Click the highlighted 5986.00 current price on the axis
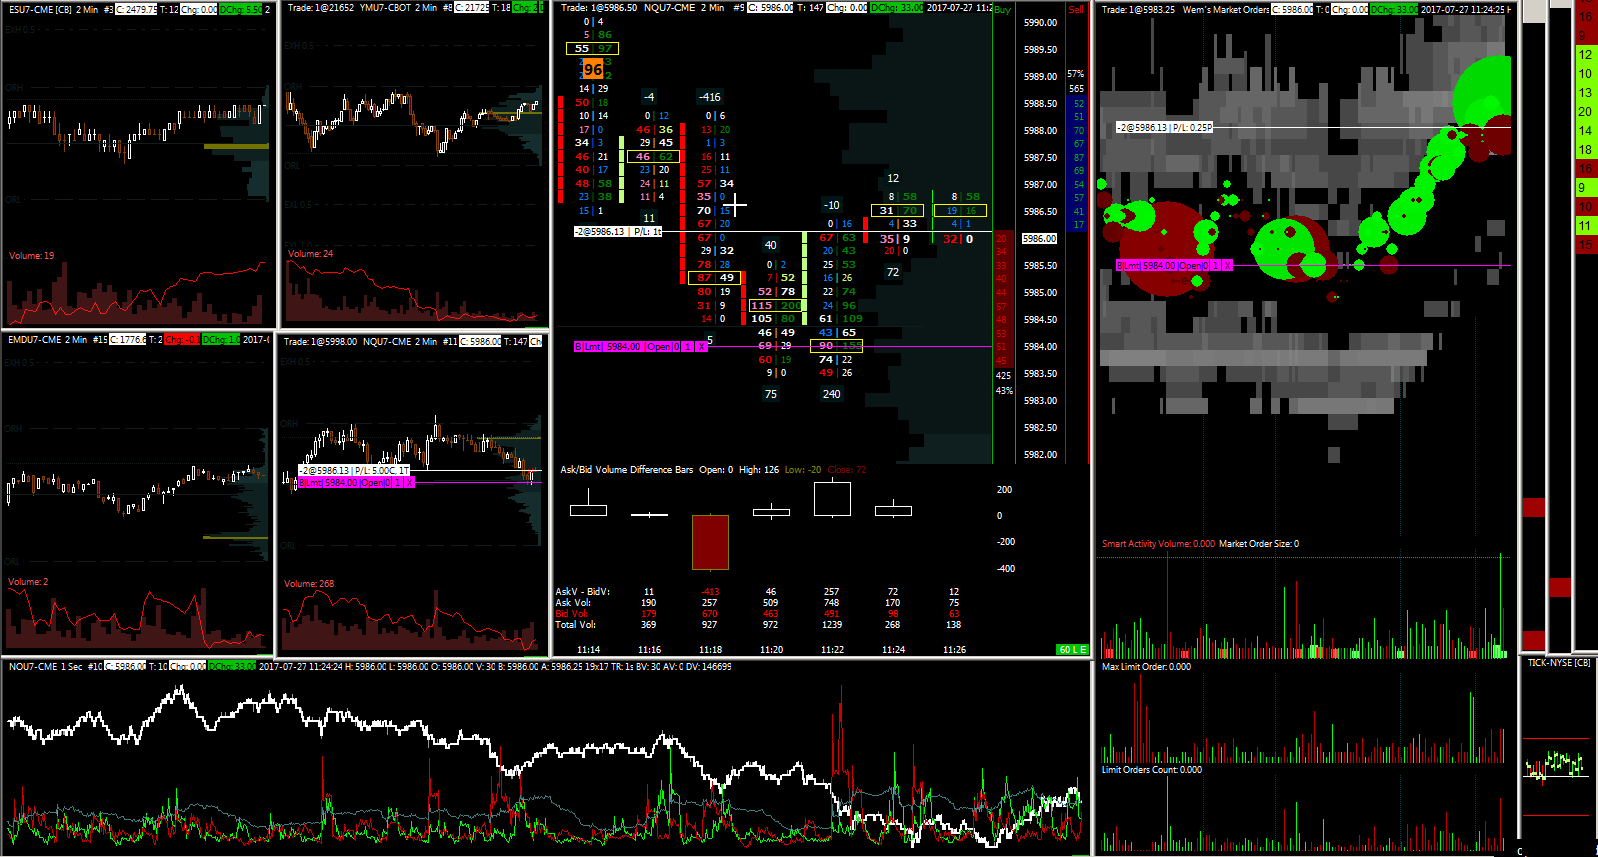This screenshot has width=1598, height=857. (x=1040, y=239)
